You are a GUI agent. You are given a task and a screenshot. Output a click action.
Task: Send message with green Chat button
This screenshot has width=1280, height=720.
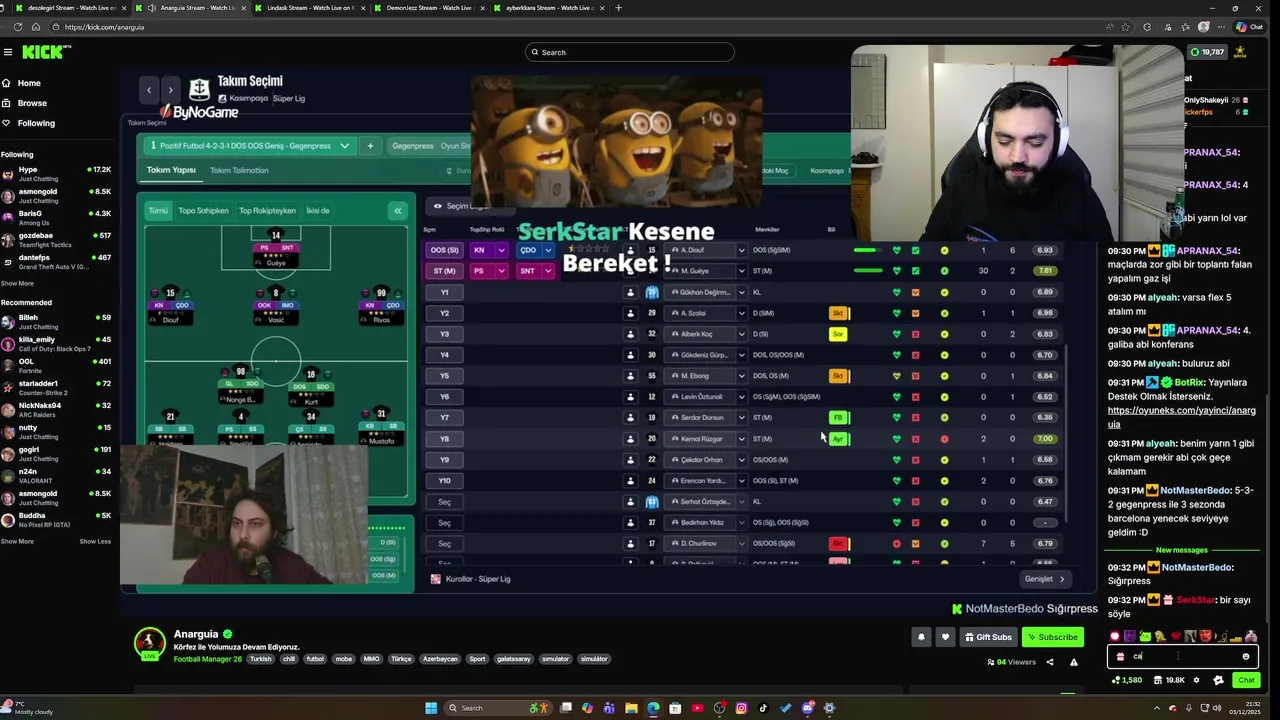pyautogui.click(x=1245, y=680)
